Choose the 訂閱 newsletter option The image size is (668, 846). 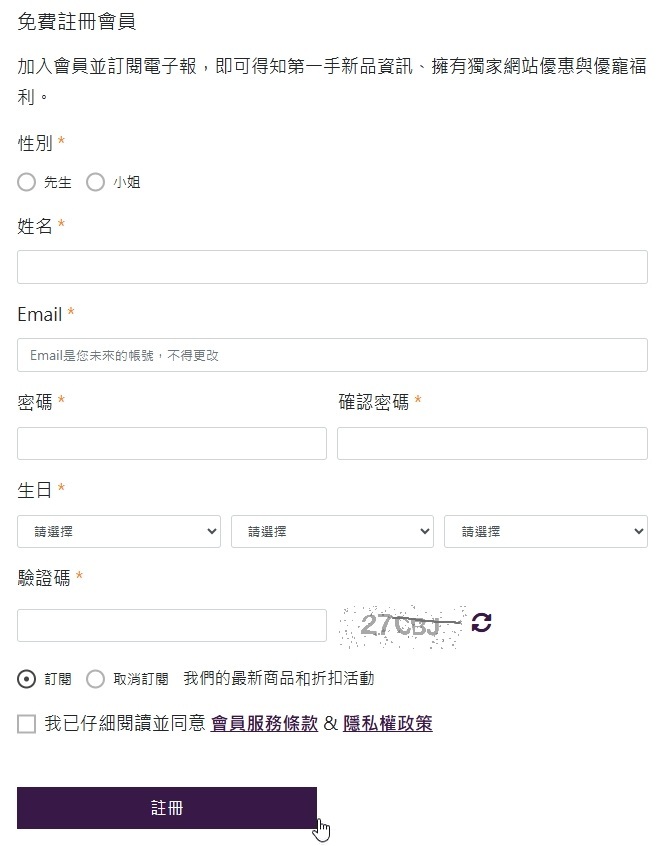27,679
